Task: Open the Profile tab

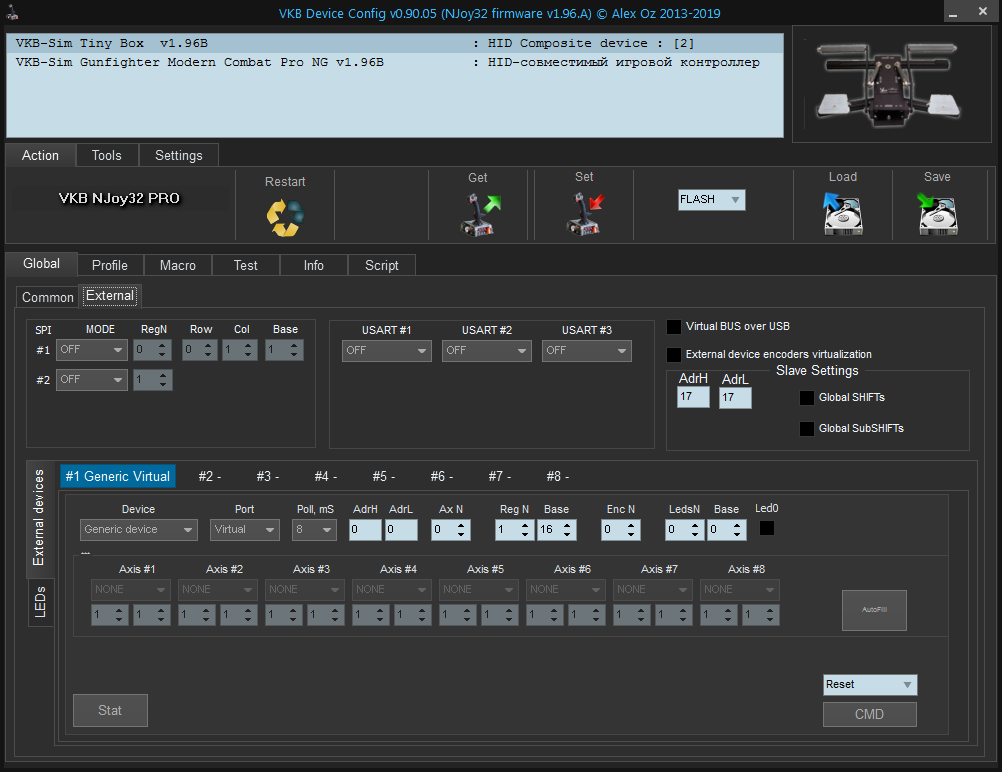Action: pos(110,265)
